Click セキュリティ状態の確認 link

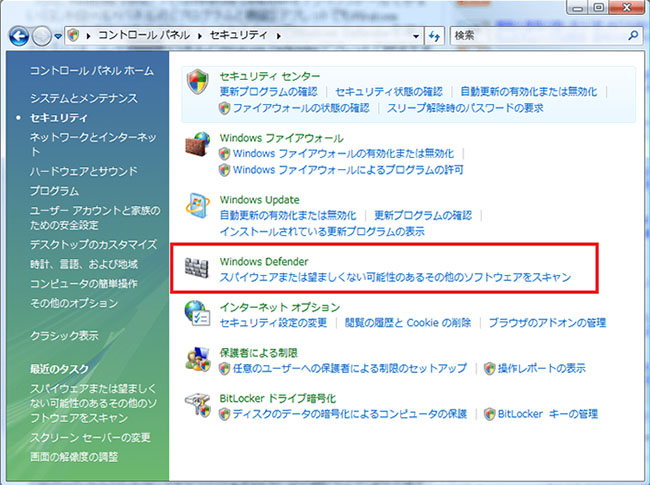point(389,91)
